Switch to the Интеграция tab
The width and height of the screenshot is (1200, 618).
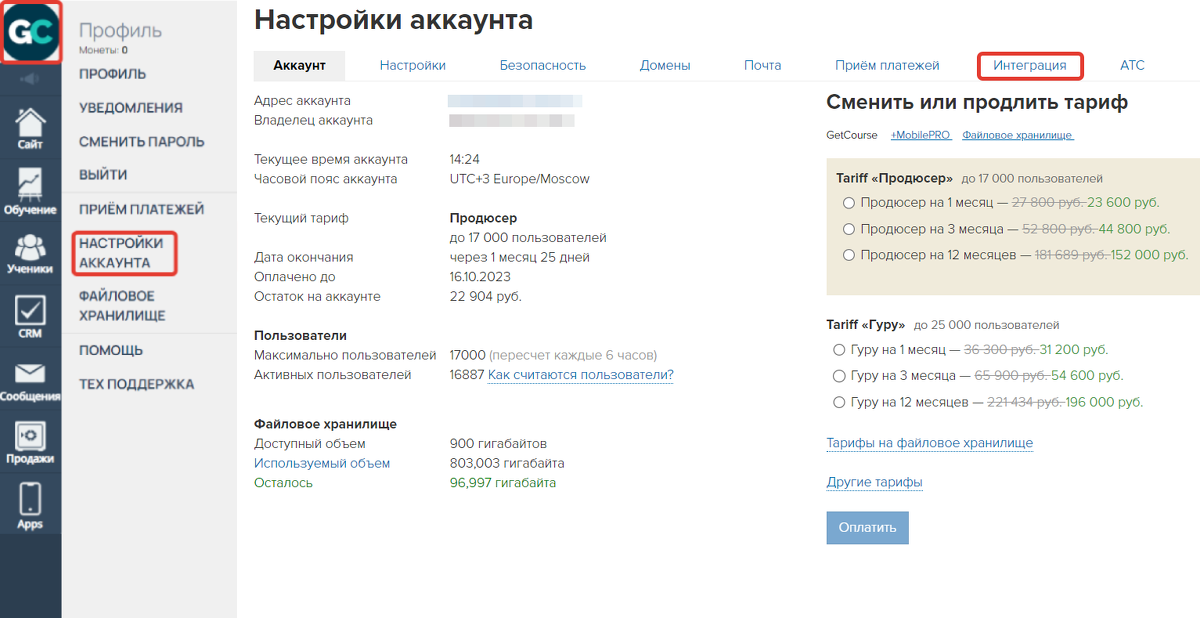pos(1030,66)
